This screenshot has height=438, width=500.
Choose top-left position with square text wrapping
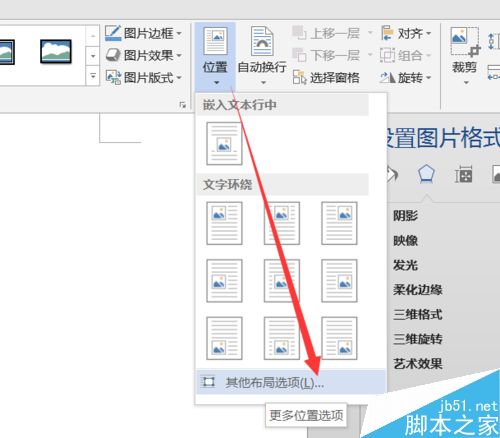tap(224, 223)
